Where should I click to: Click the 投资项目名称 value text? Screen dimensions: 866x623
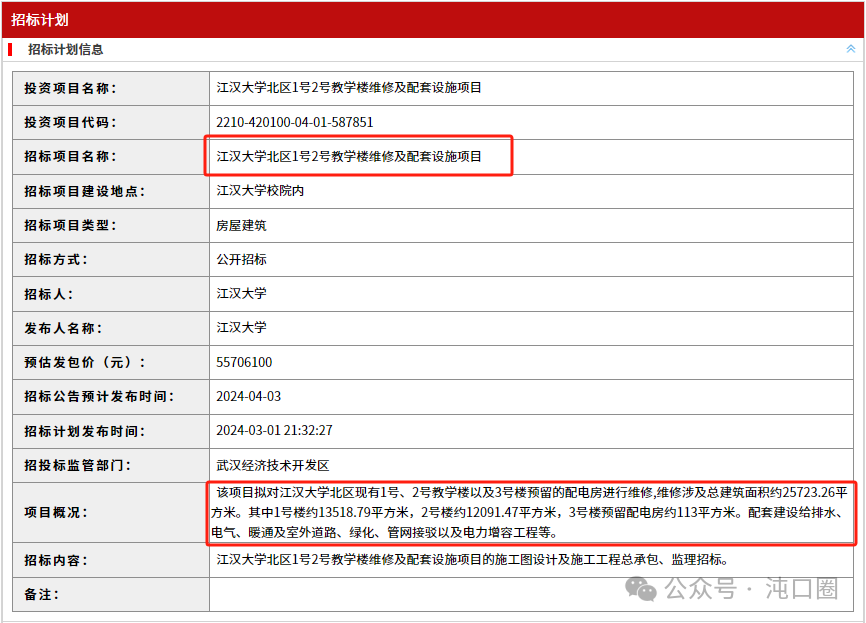point(349,88)
